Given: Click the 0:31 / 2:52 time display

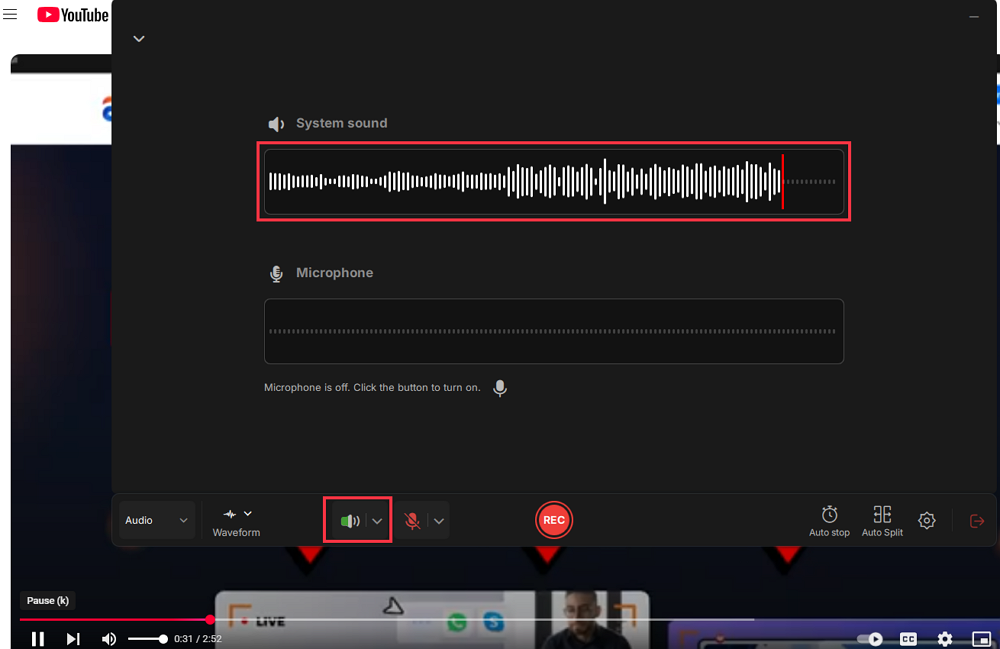Looking at the screenshot, I should (x=198, y=639).
